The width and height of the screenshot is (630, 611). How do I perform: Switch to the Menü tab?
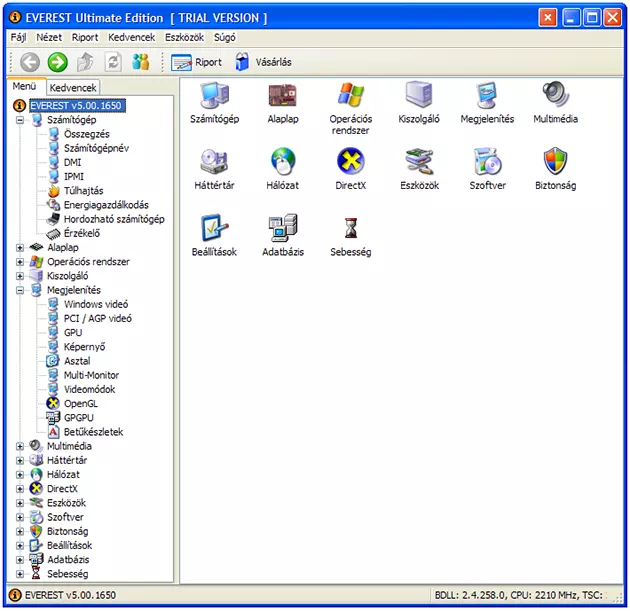[25, 86]
